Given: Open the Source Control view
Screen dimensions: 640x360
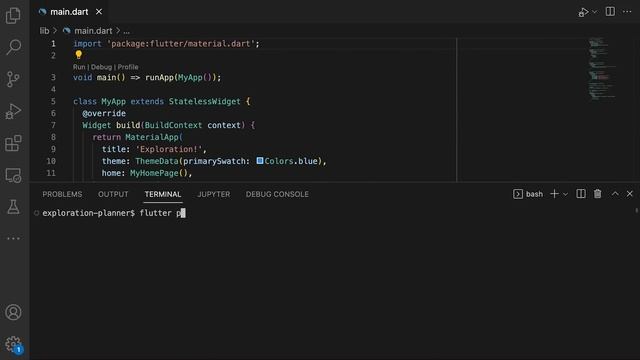Looking at the screenshot, I should [x=13, y=79].
